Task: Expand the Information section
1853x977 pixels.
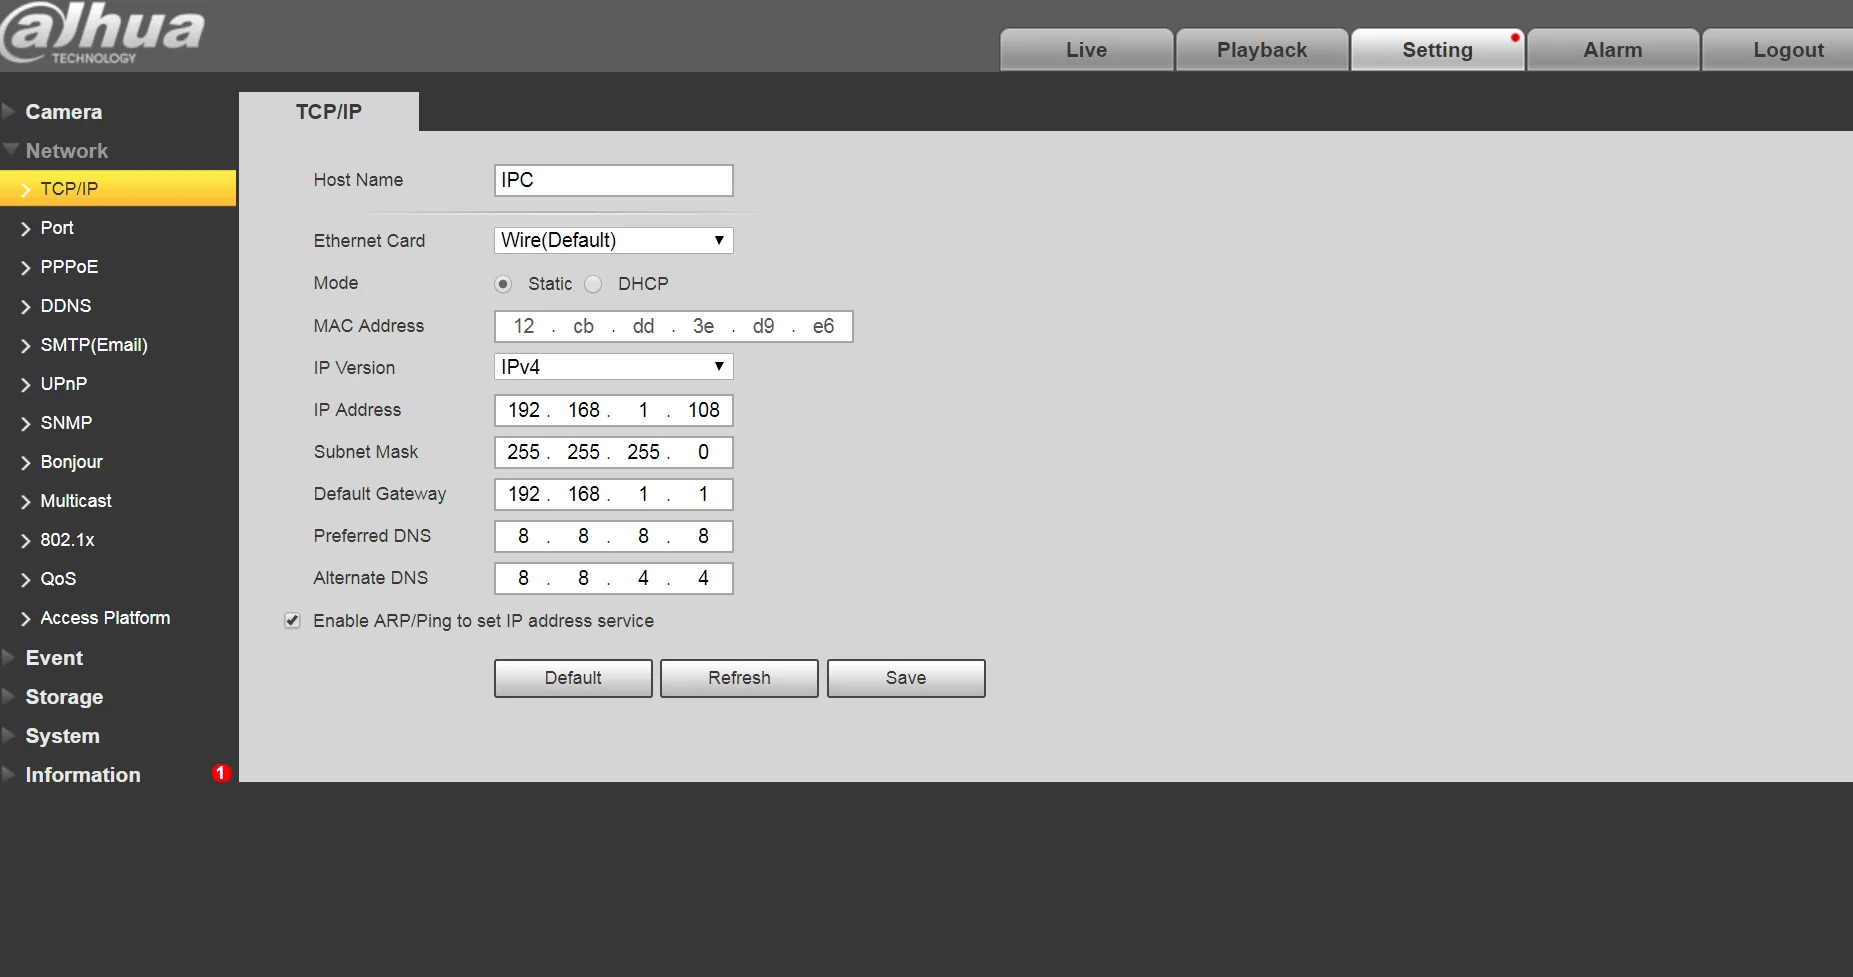Action: [83, 775]
